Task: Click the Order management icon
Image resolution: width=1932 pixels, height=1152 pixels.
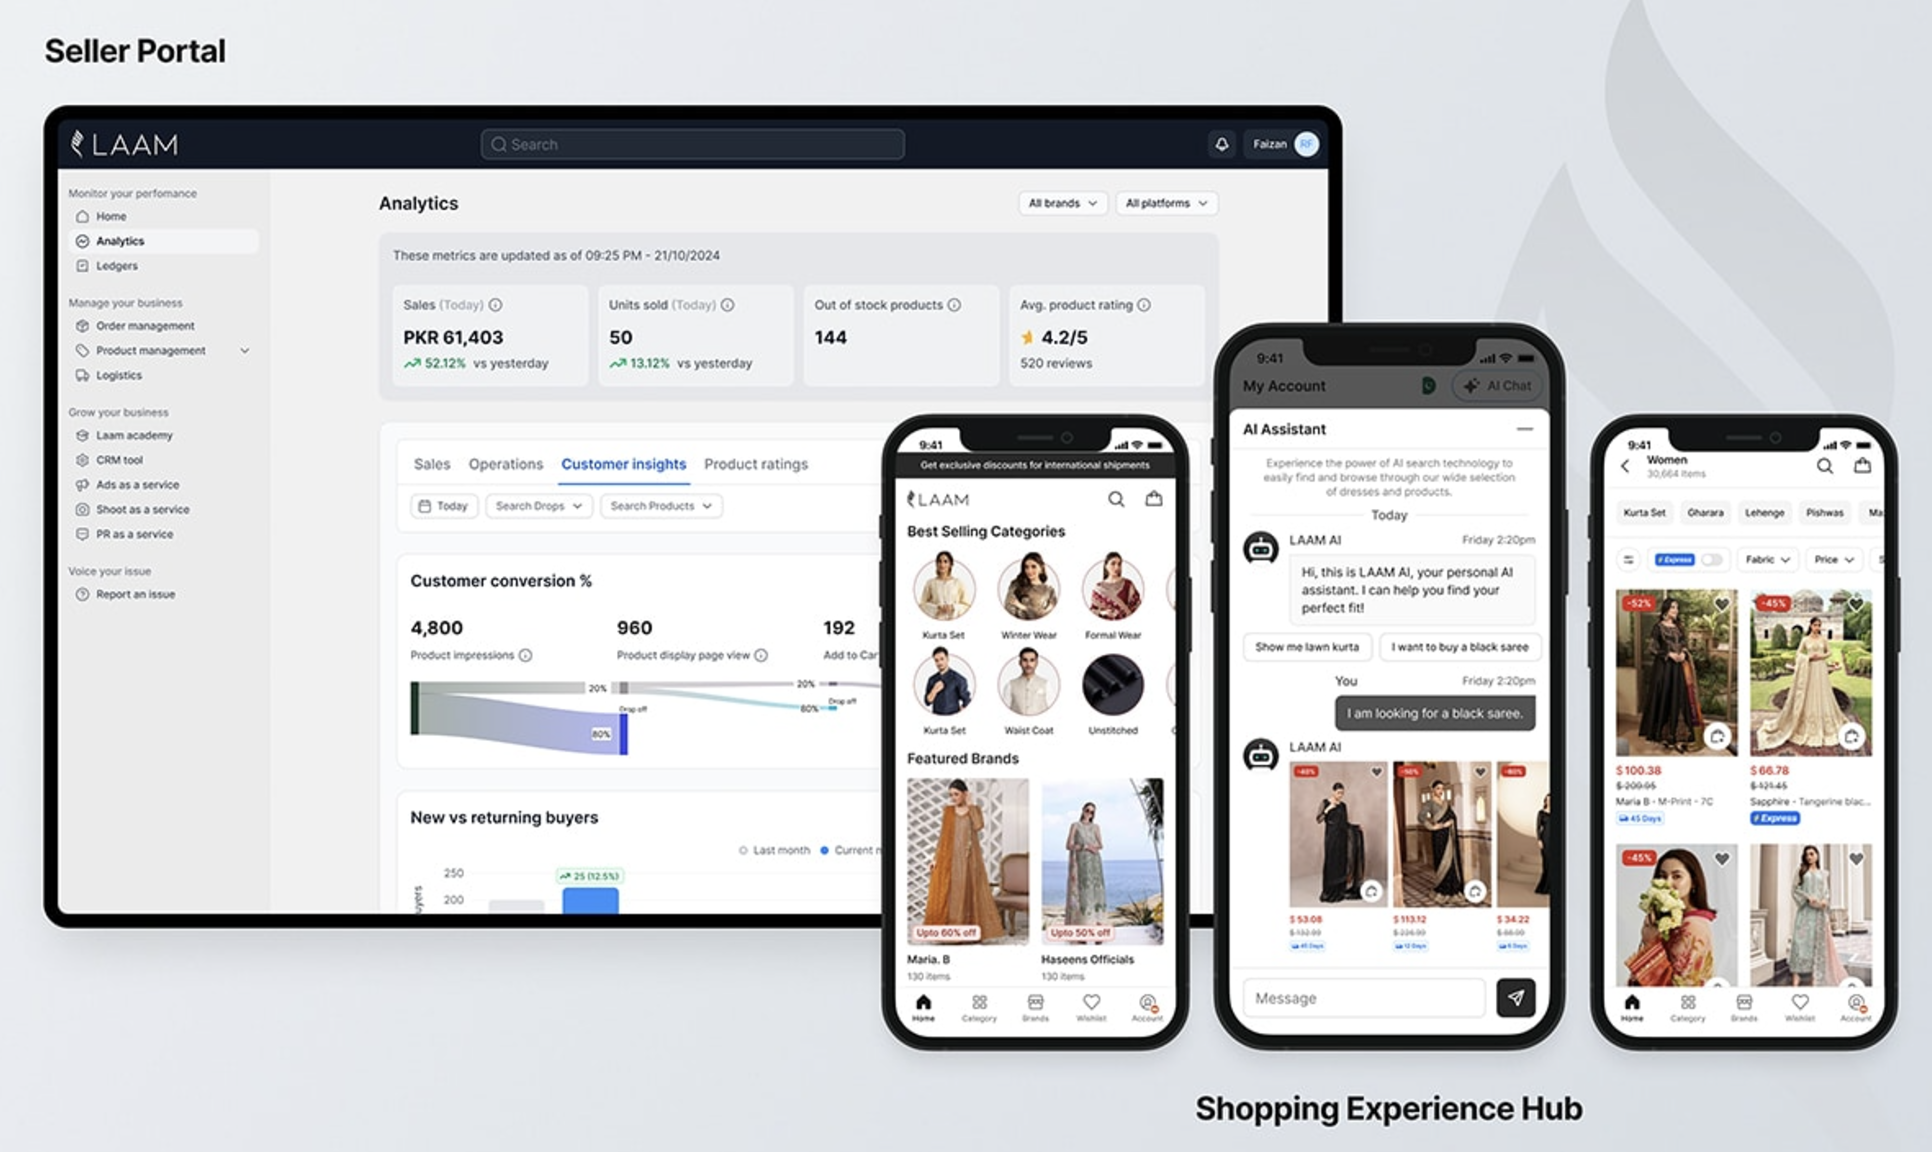Action: coord(84,325)
